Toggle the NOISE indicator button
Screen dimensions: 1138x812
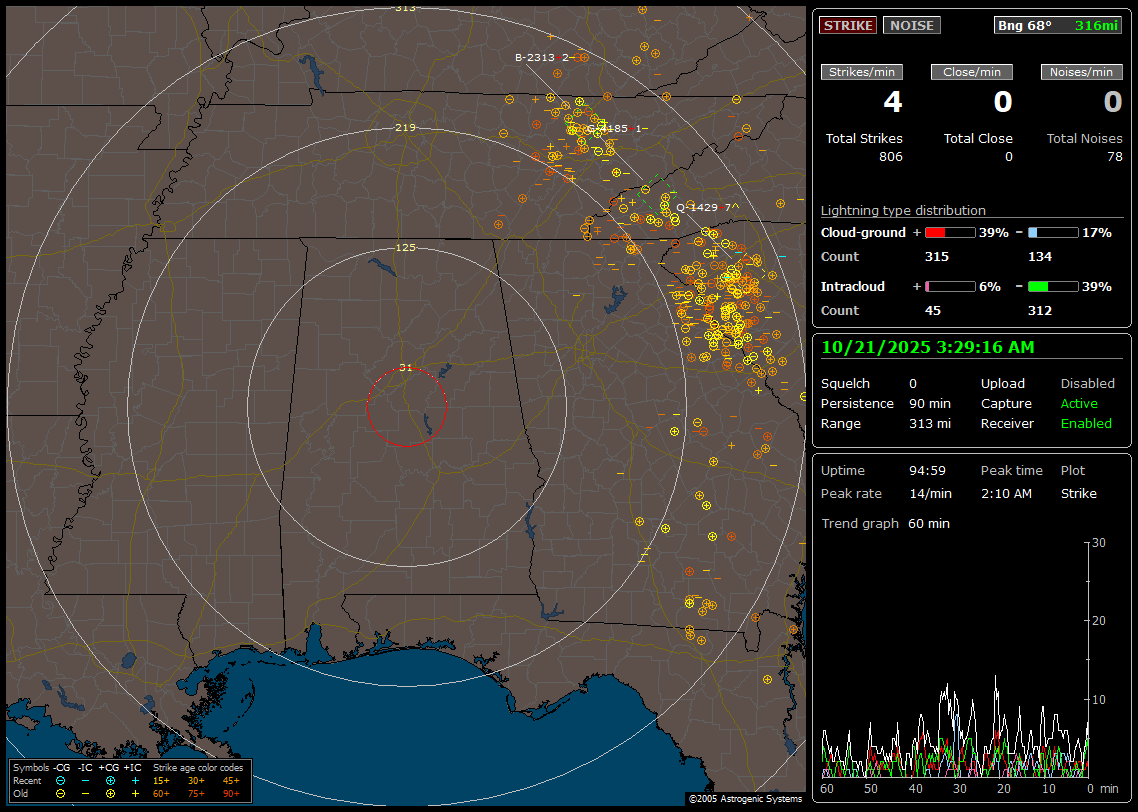[911, 25]
